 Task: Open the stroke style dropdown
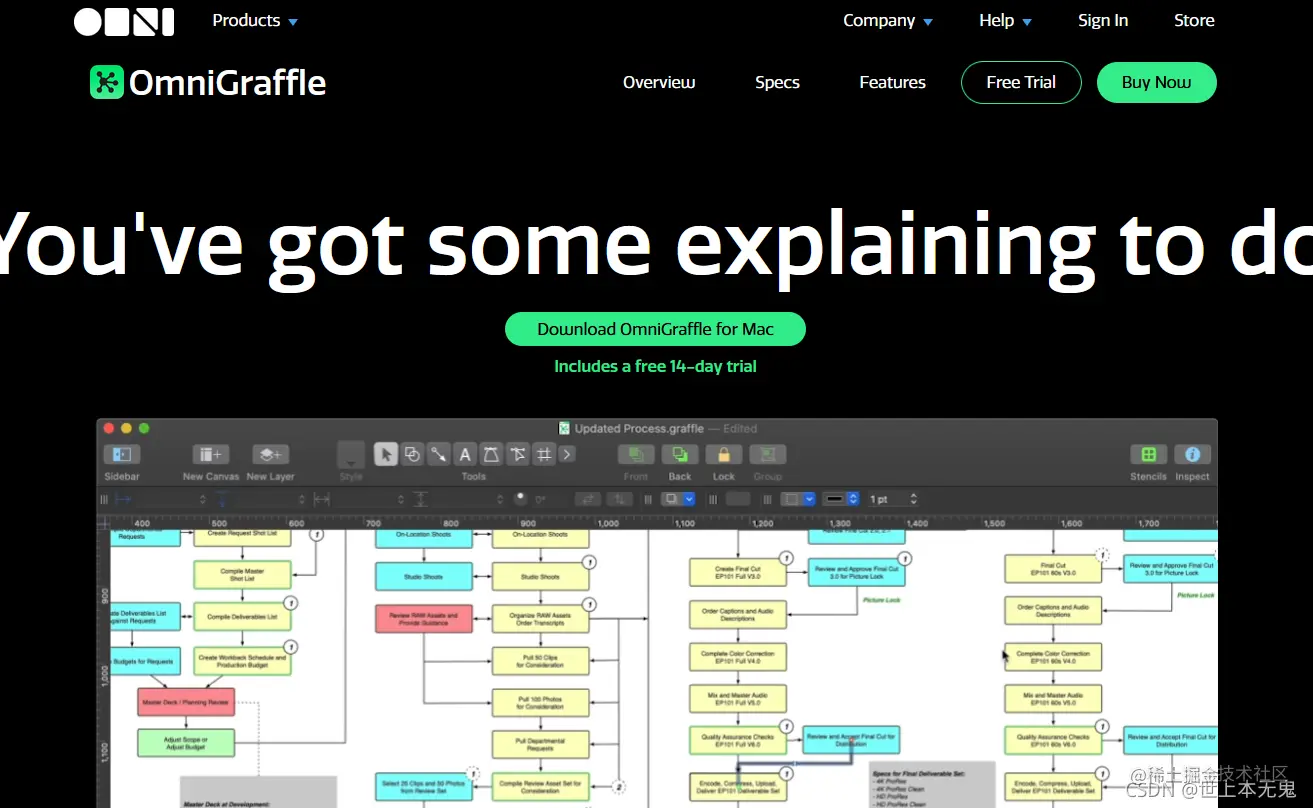(842, 499)
